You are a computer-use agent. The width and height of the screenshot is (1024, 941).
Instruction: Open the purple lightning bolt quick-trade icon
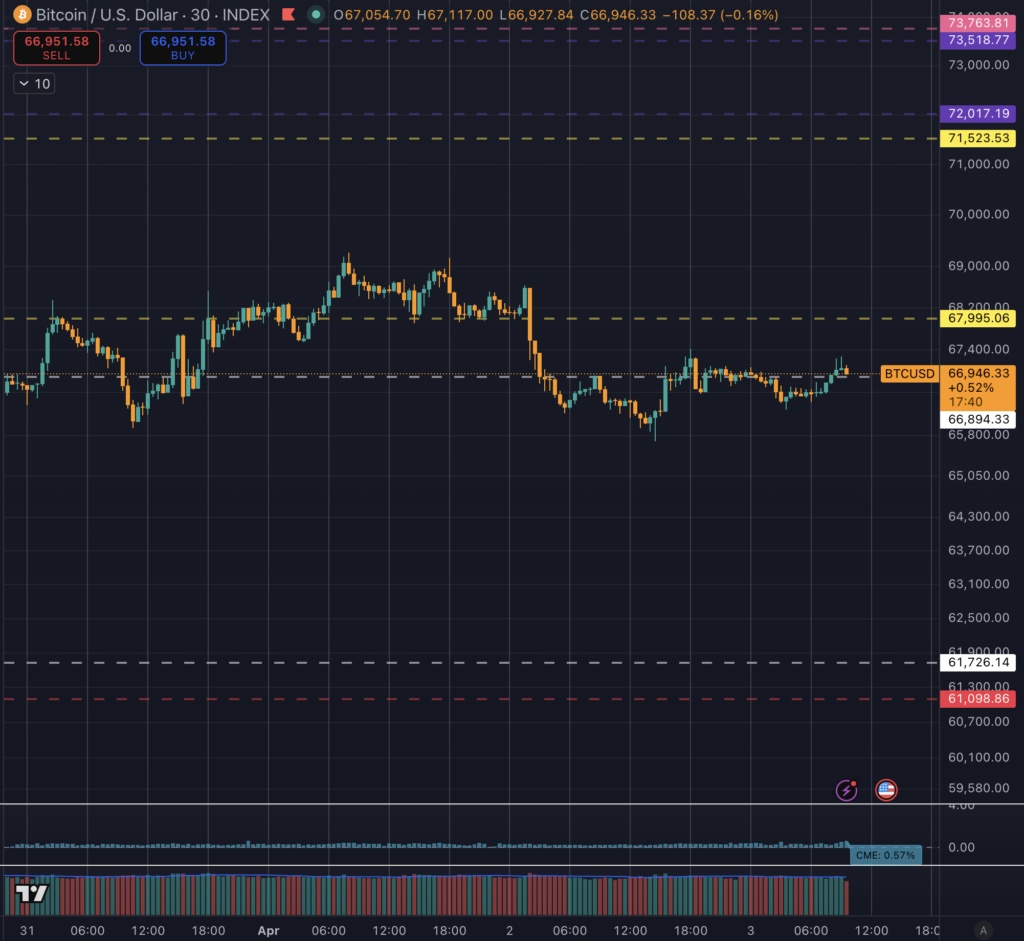click(846, 790)
